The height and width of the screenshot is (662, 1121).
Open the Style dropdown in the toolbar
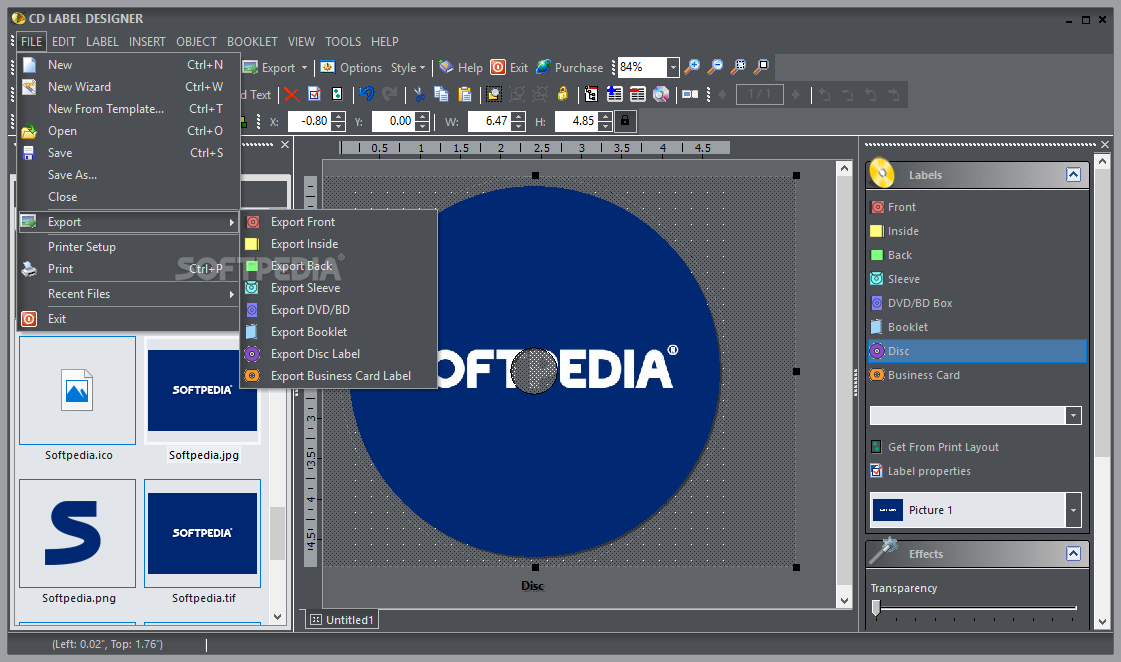tap(408, 68)
